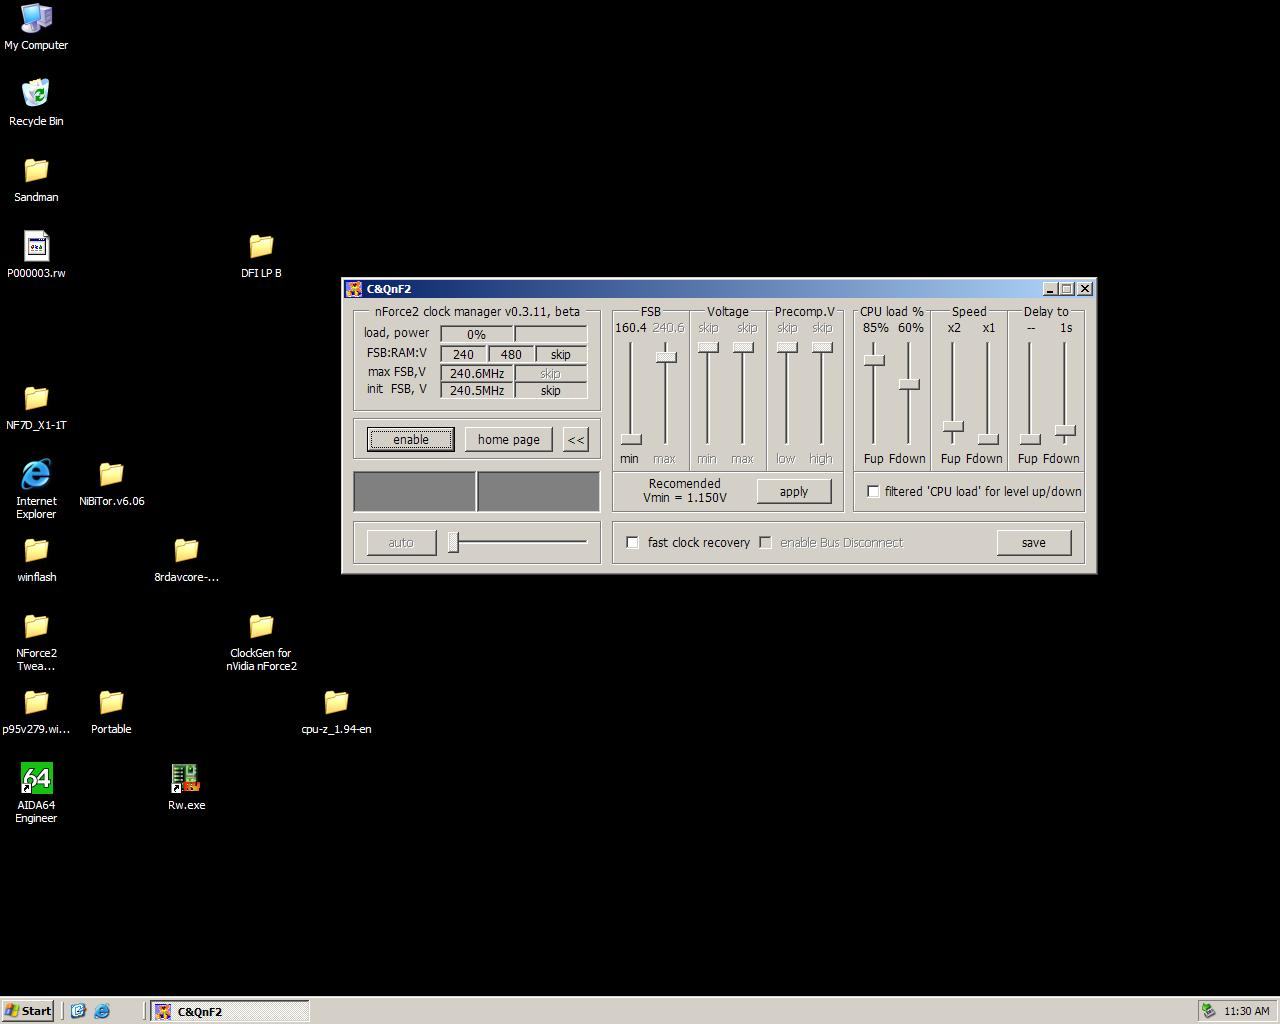Click C&QnF2 taskbar button
Screen dimensions: 1280x1024
click(230, 1011)
